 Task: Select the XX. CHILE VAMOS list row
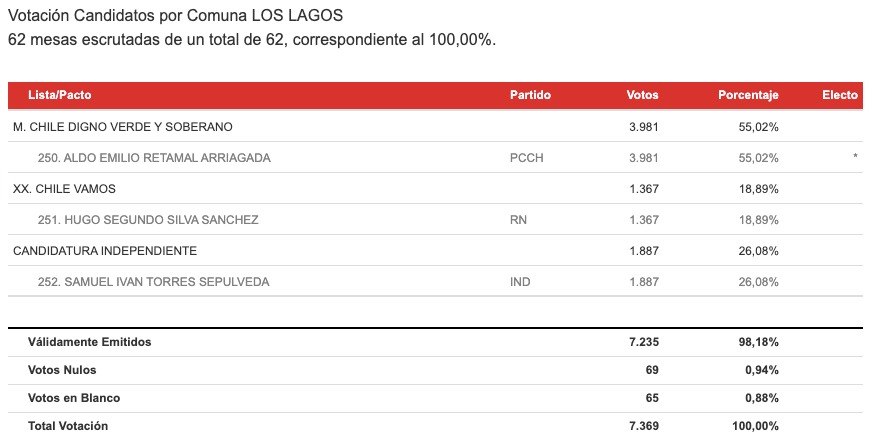(435, 188)
